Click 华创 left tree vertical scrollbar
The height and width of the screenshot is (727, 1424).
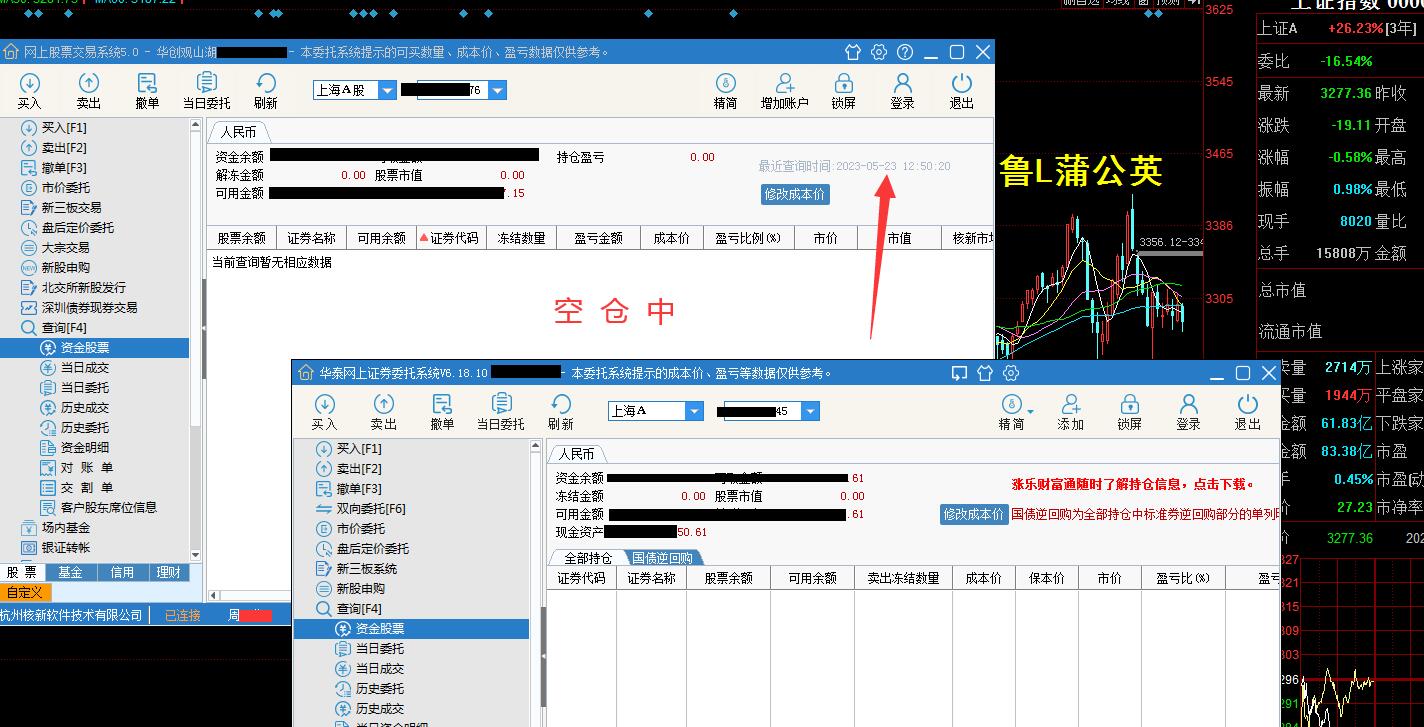point(197,340)
